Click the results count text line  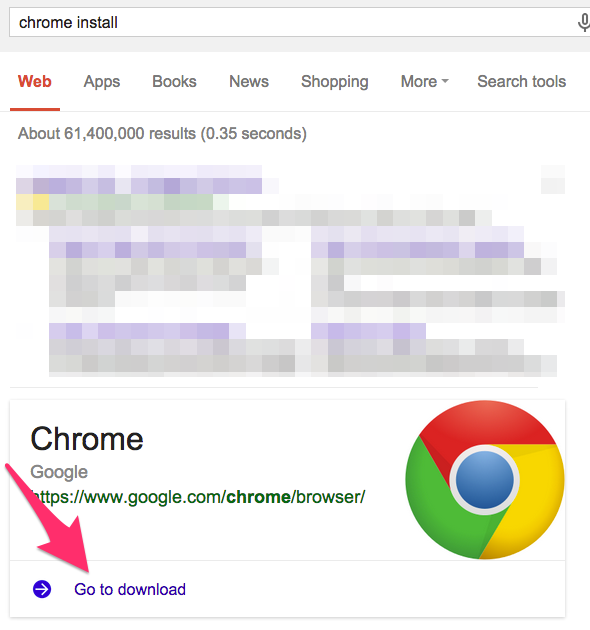162,133
